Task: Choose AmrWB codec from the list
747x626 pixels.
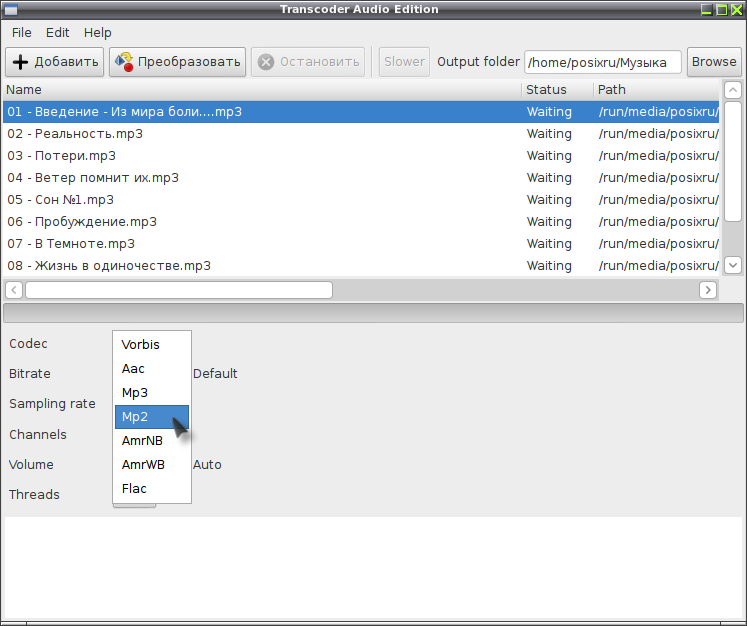Action: (x=152, y=464)
